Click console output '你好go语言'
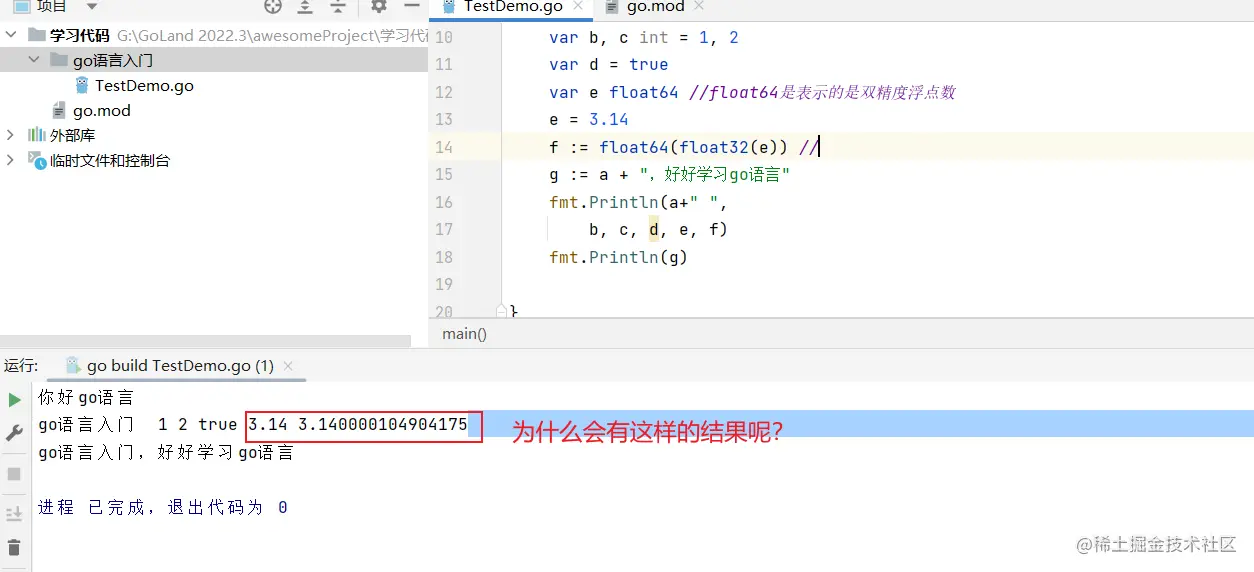Image resolution: width=1254 pixels, height=572 pixels. [86, 398]
